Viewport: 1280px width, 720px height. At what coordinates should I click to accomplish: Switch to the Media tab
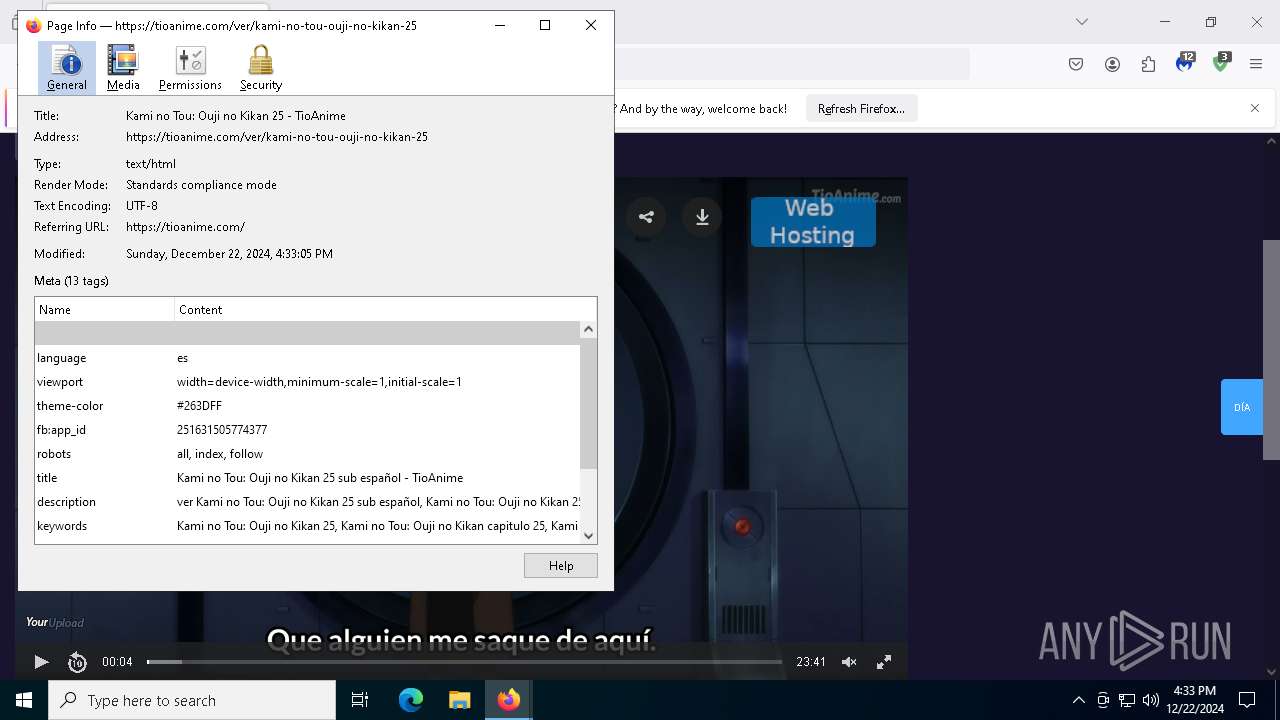tap(123, 68)
